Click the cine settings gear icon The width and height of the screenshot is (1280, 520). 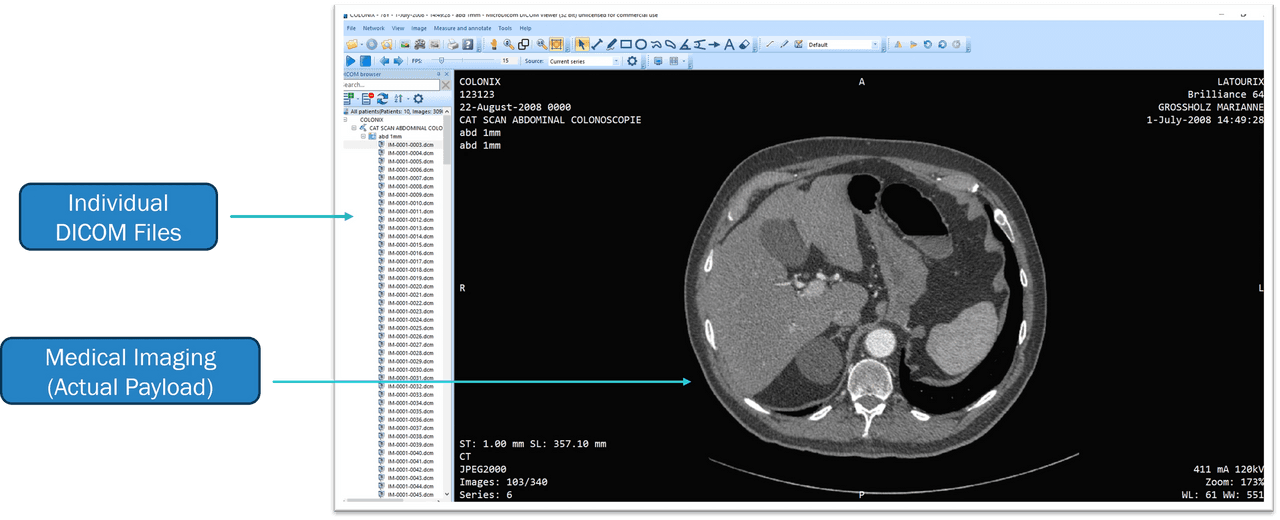[x=632, y=61]
